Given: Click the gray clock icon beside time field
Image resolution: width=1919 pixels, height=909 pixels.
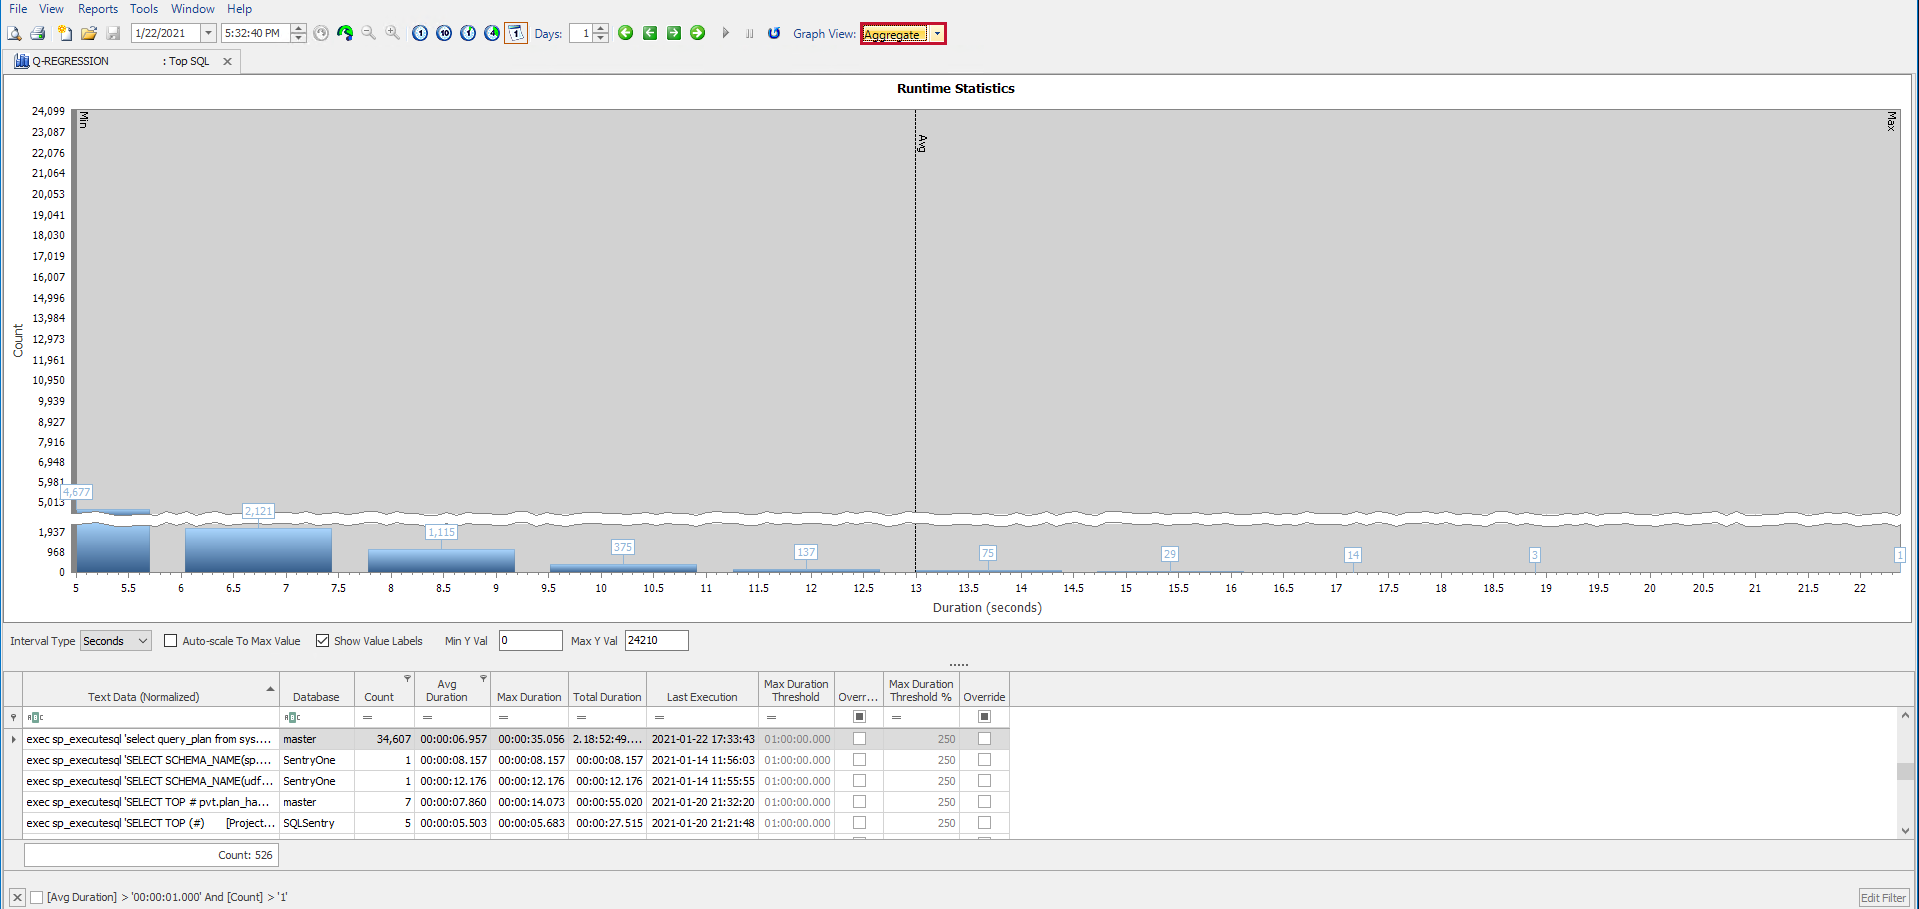Looking at the screenshot, I should click(x=321, y=33).
